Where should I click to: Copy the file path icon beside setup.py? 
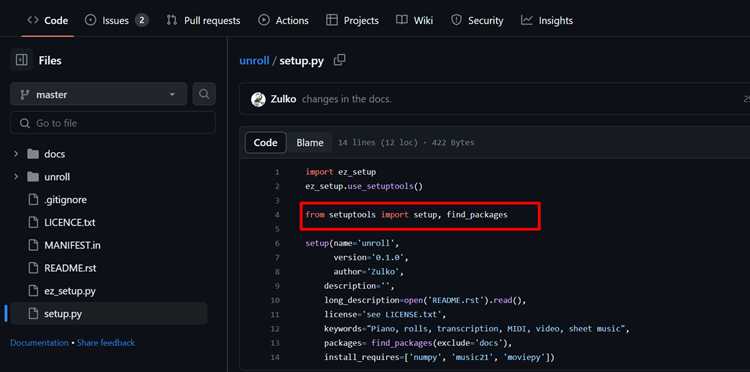(340, 60)
